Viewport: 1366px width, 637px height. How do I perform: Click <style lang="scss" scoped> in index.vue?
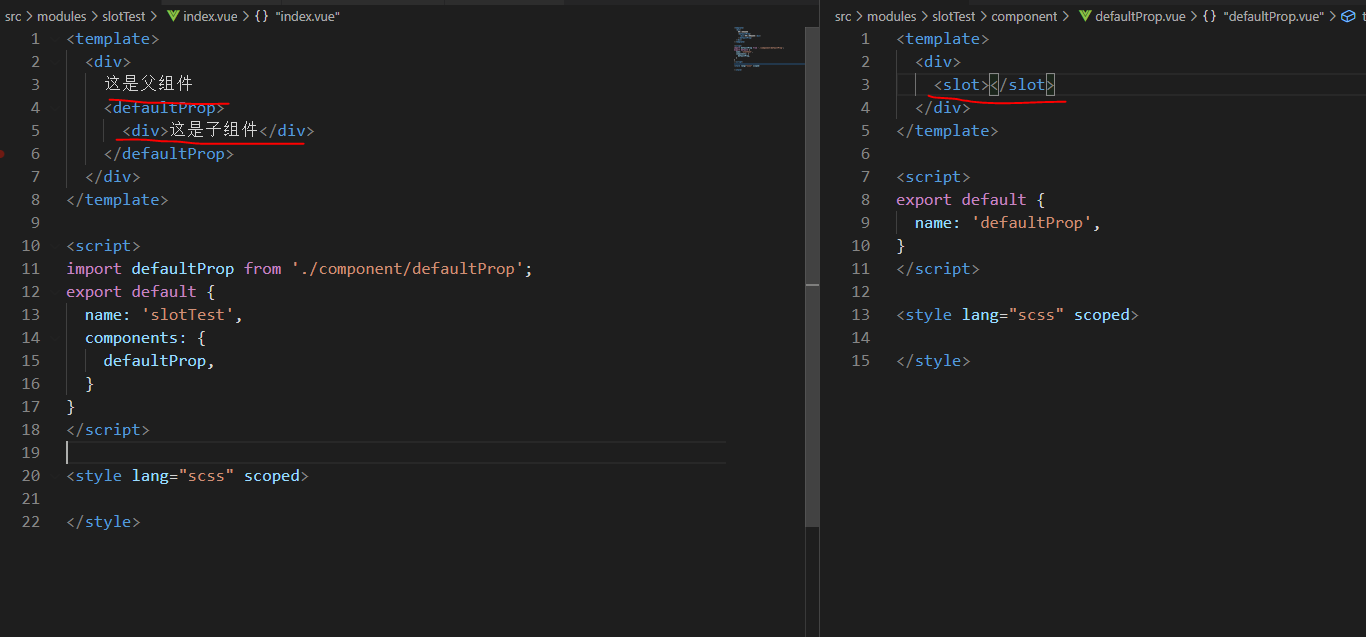click(187, 475)
